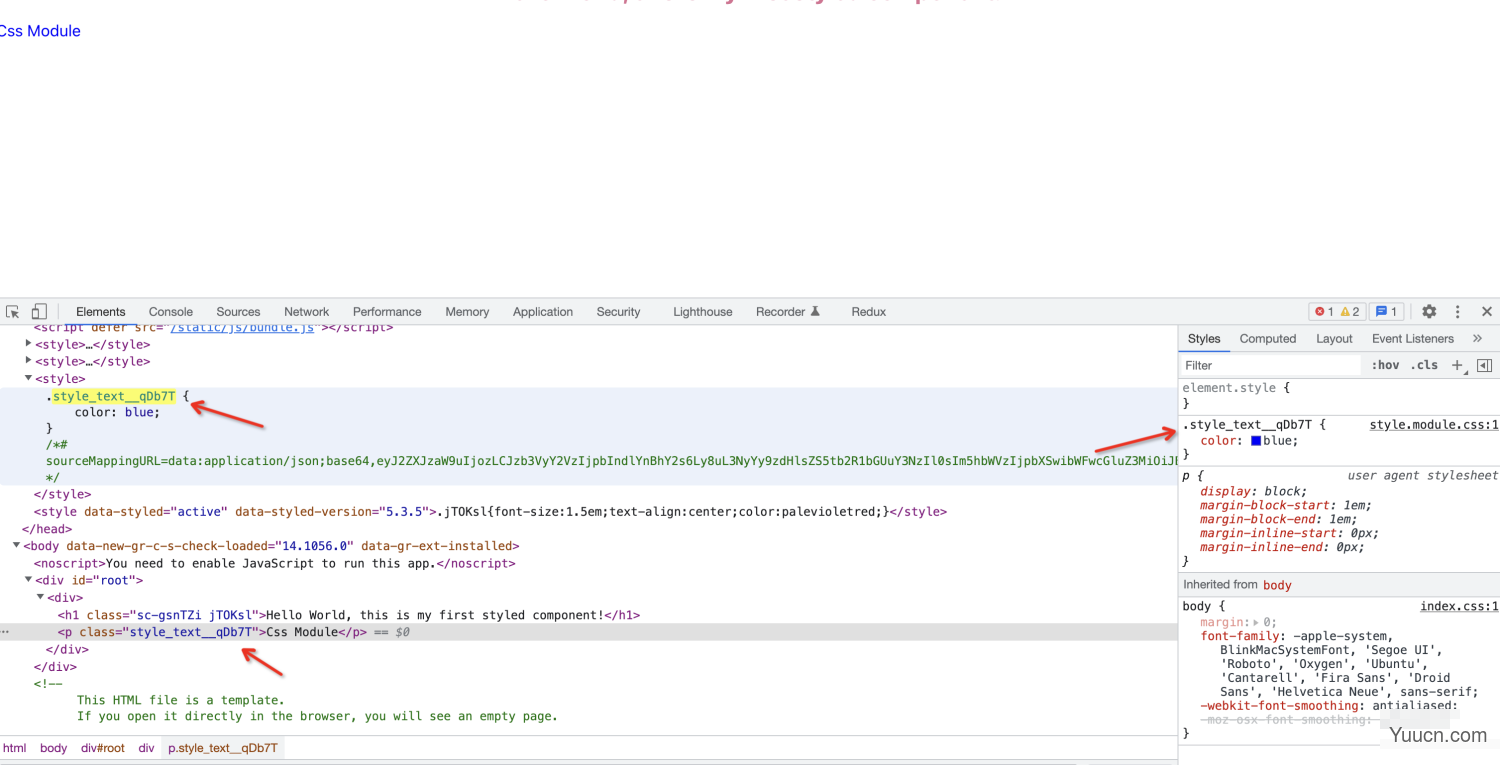Open the Event Listeners sub-tab
The height and width of the screenshot is (765, 1500).
tap(1413, 339)
